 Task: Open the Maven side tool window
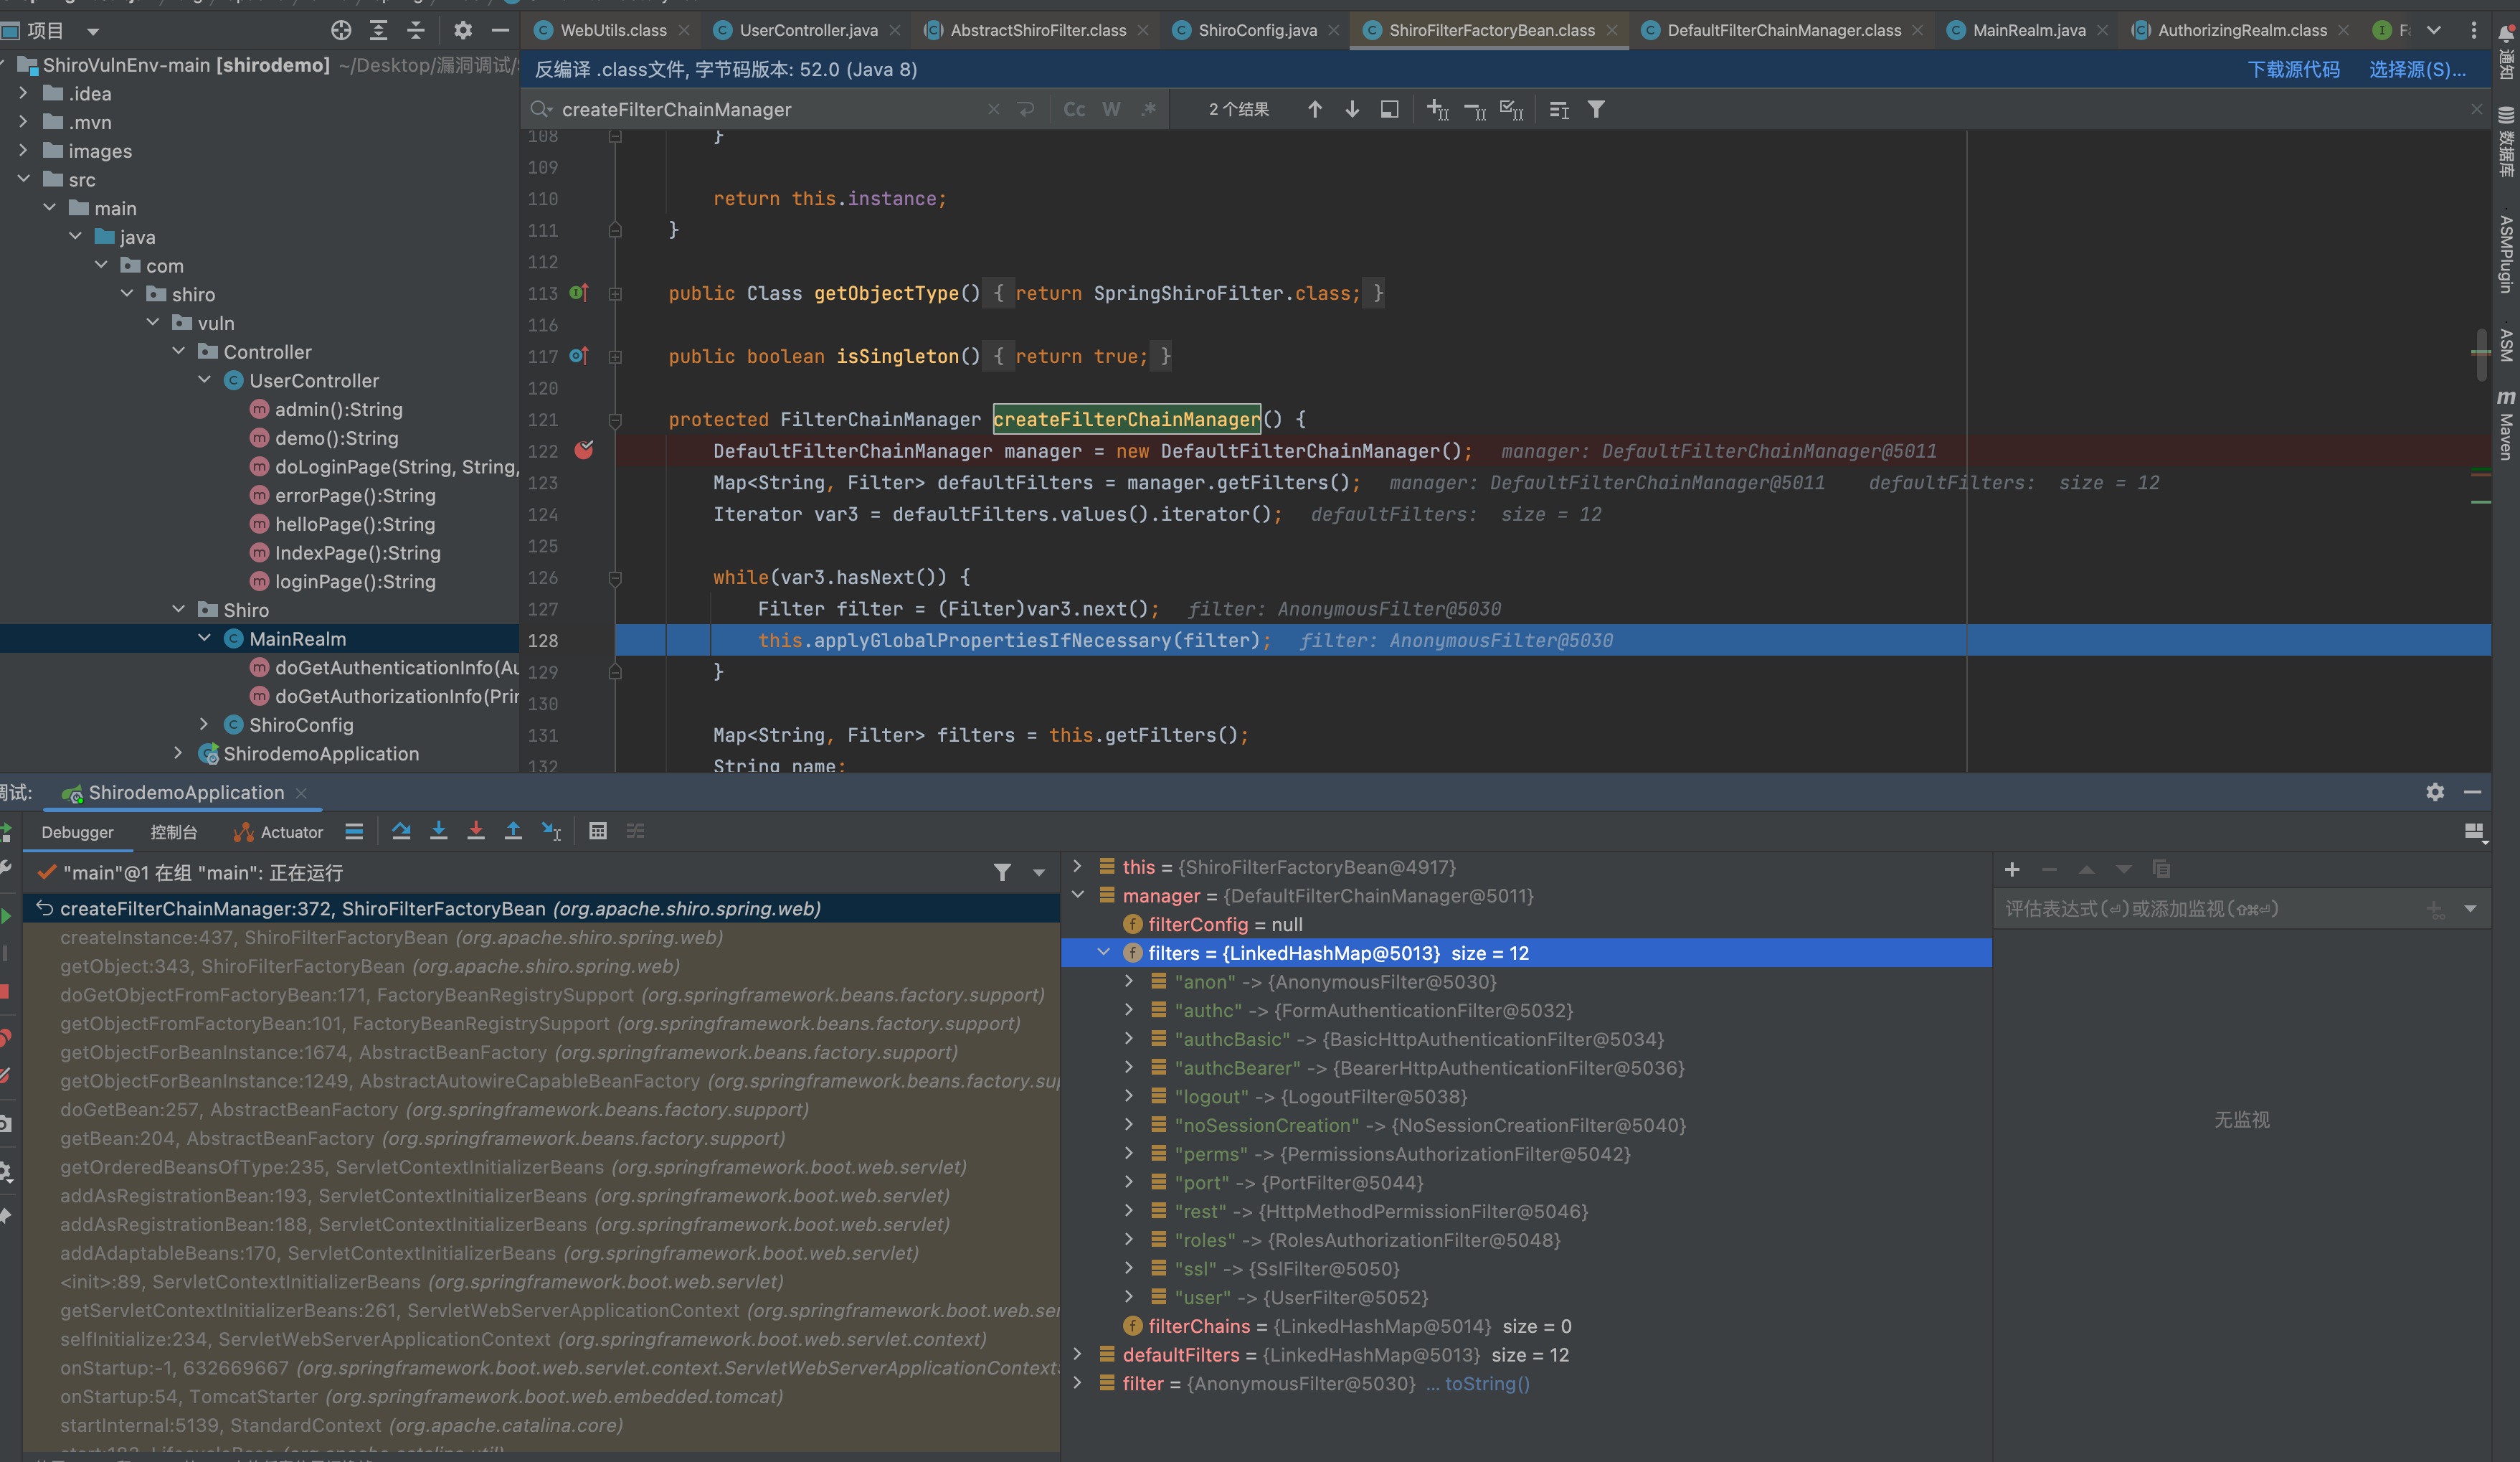click(2505, 425)
